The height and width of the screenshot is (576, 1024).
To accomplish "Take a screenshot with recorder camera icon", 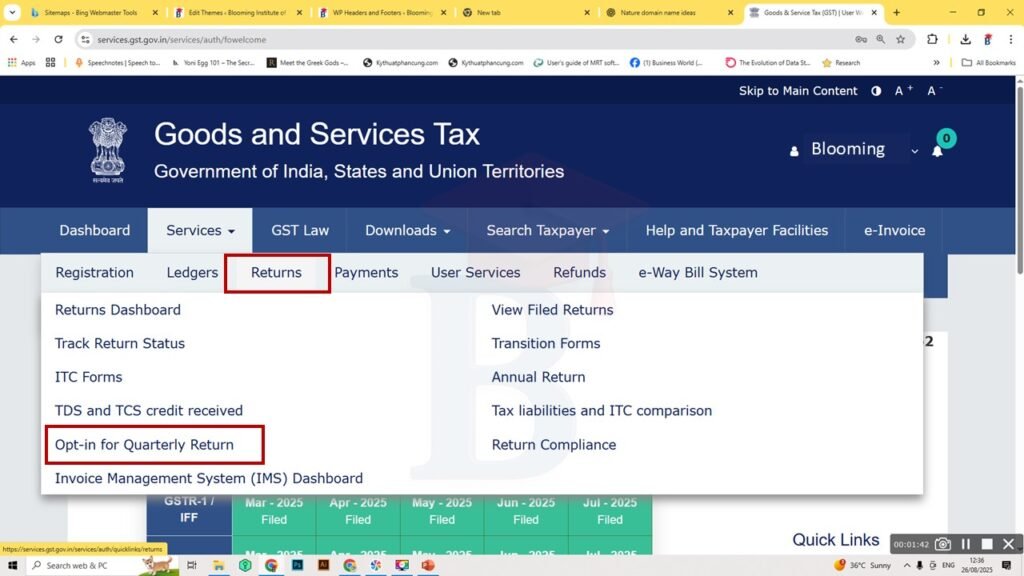I will click(942, 544).
